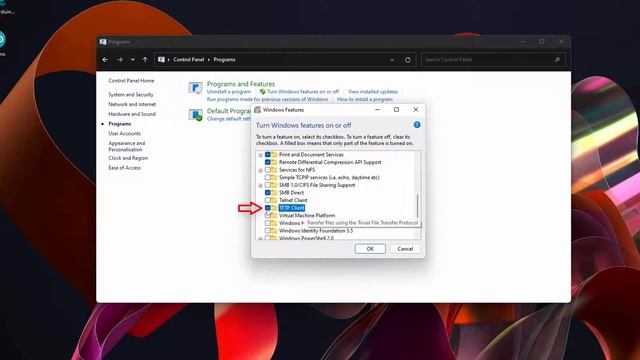Click Run programs made for previous versions link

pos(267,99)
